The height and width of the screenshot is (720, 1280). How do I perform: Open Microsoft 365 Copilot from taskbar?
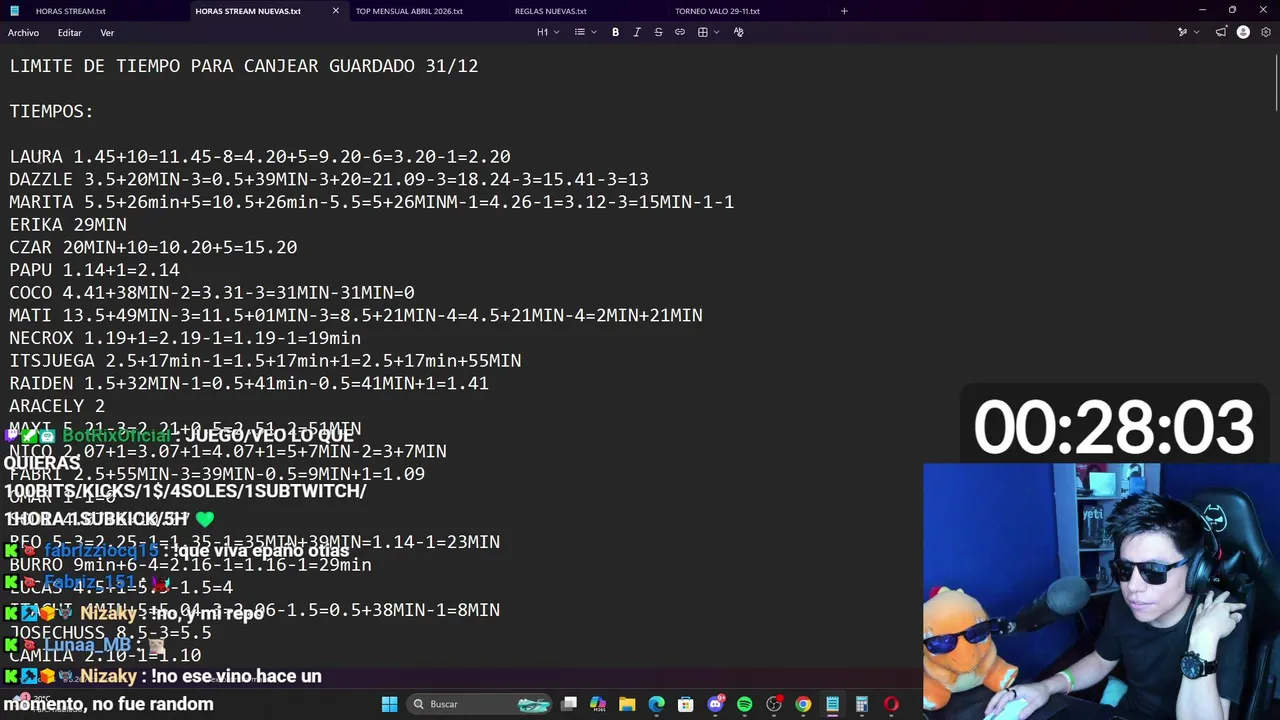tap(598, 704)
